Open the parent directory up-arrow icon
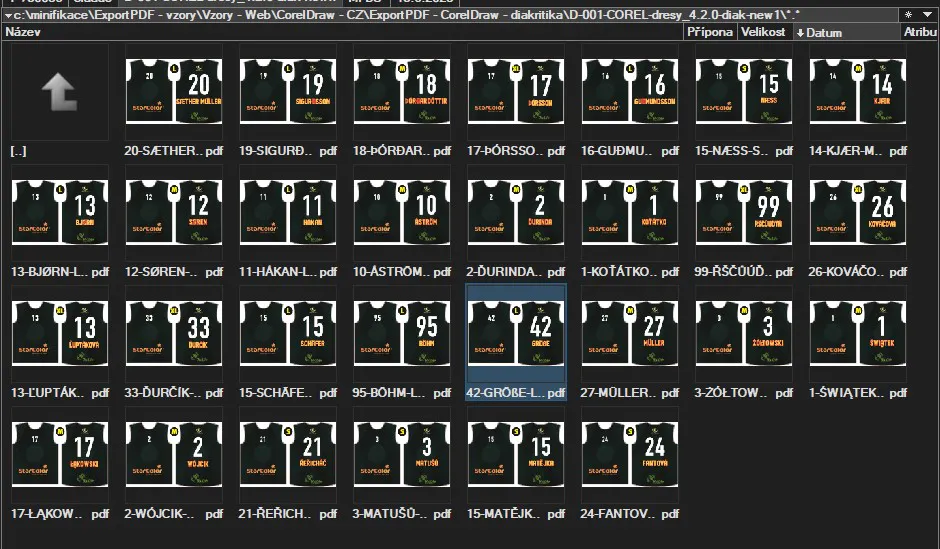The width and height of the screenshot is (940, 549). [59, 92]
